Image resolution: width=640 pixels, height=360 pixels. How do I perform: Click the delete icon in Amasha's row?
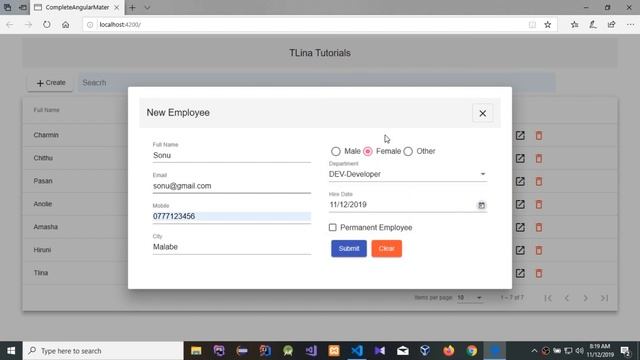539,227
